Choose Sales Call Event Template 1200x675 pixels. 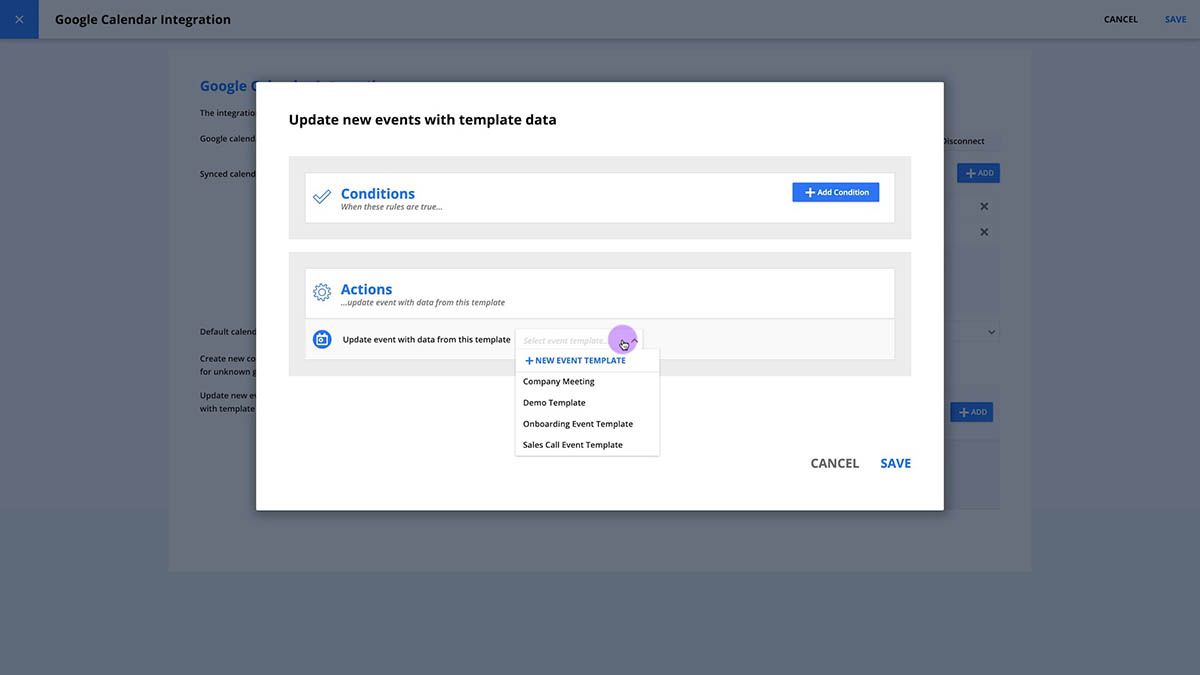coord(587,445)
